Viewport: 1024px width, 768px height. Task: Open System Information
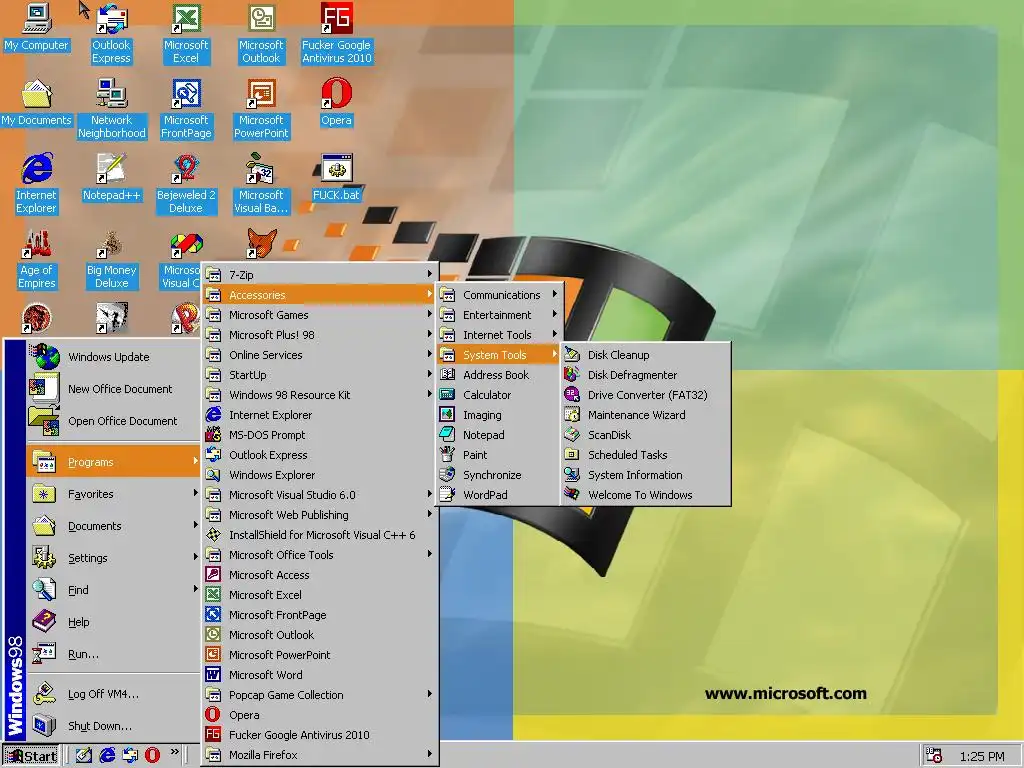pyautogui.click(x=645, y=475)
